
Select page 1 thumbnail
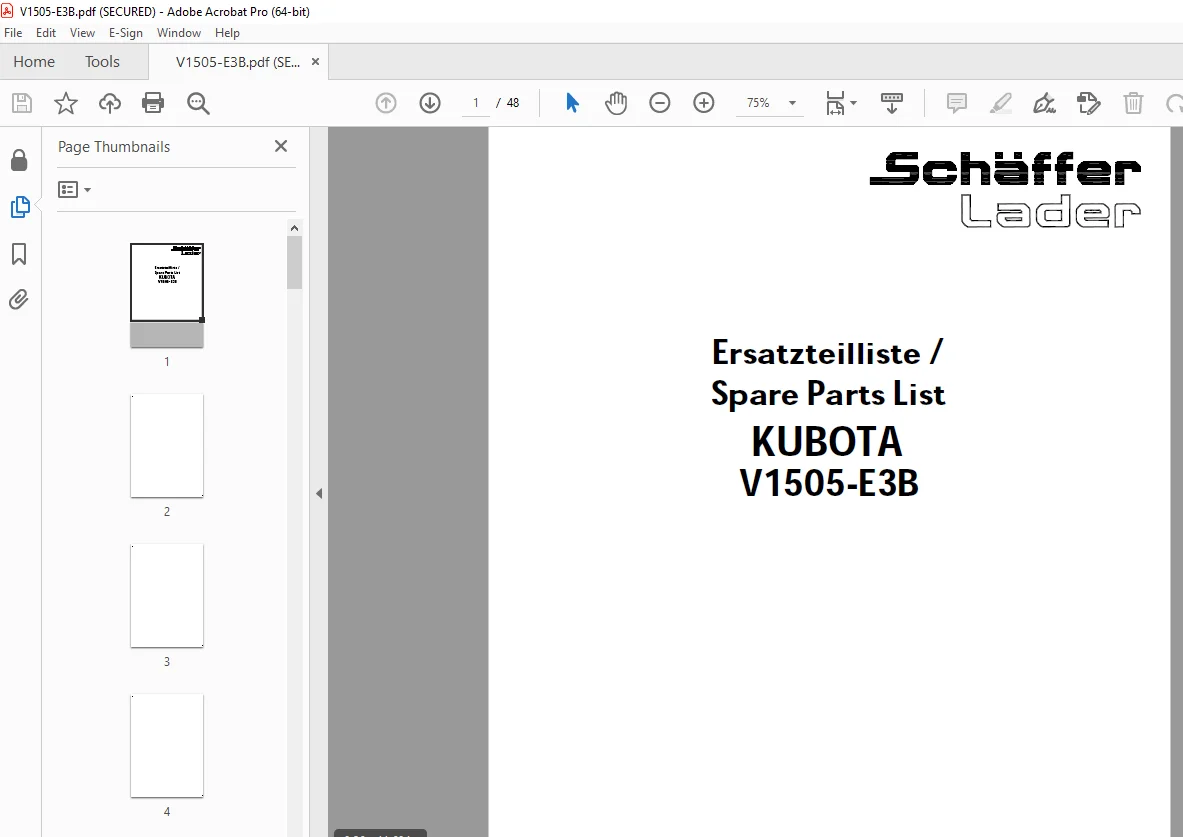coord(167,295)
